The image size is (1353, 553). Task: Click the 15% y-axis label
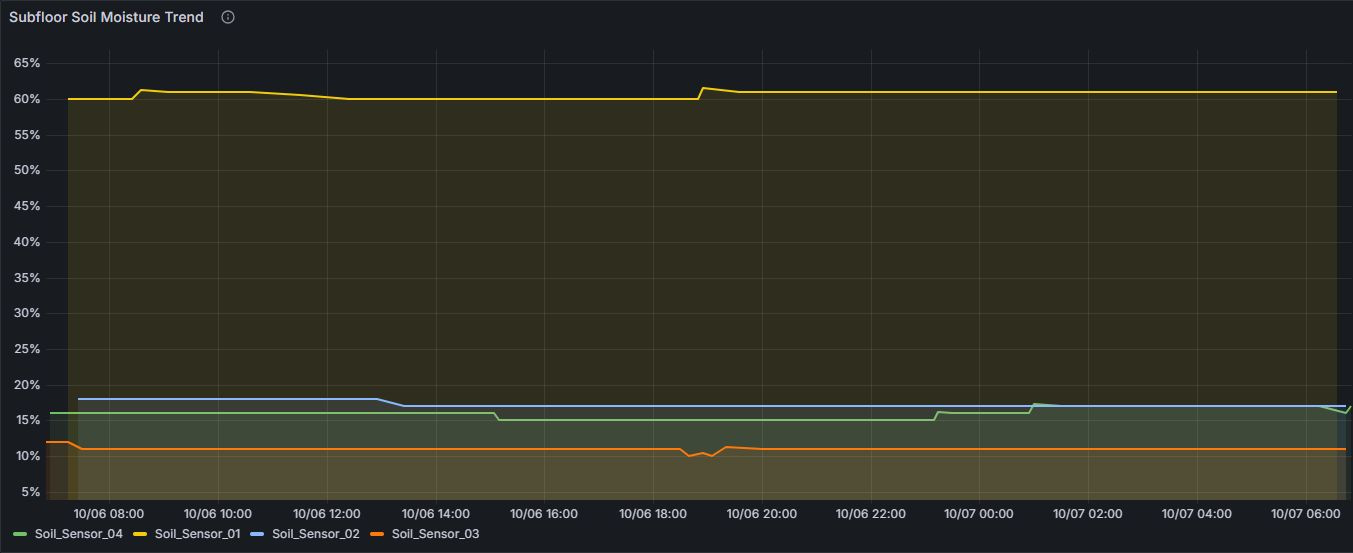pos(27,421)
